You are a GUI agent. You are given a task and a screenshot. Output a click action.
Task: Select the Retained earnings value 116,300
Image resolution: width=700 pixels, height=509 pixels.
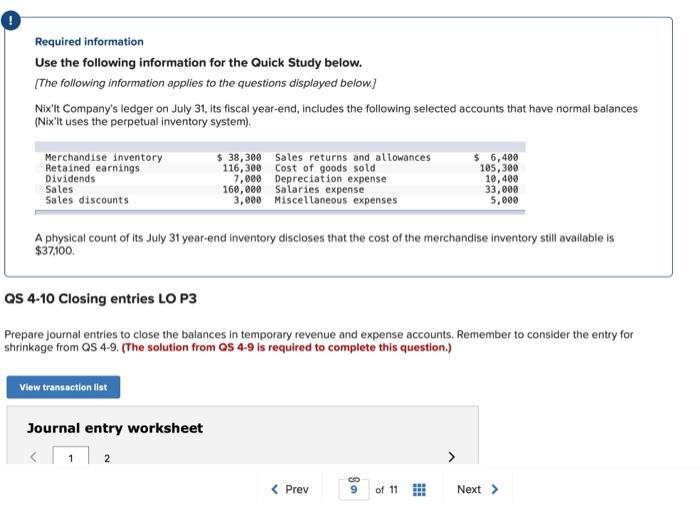242,168
